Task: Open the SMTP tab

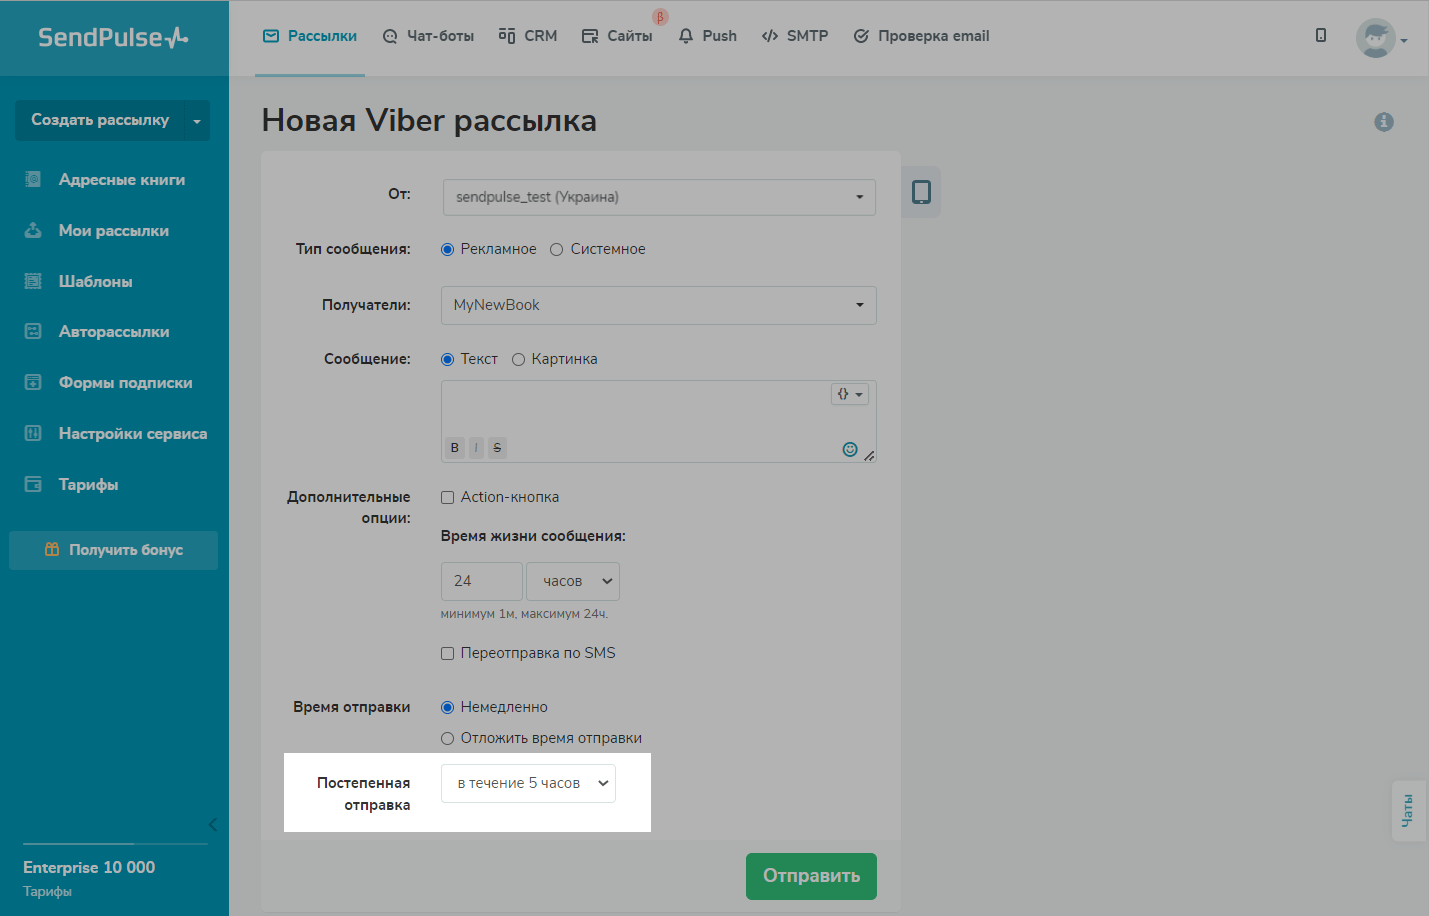Action: (x=795, y=36)
